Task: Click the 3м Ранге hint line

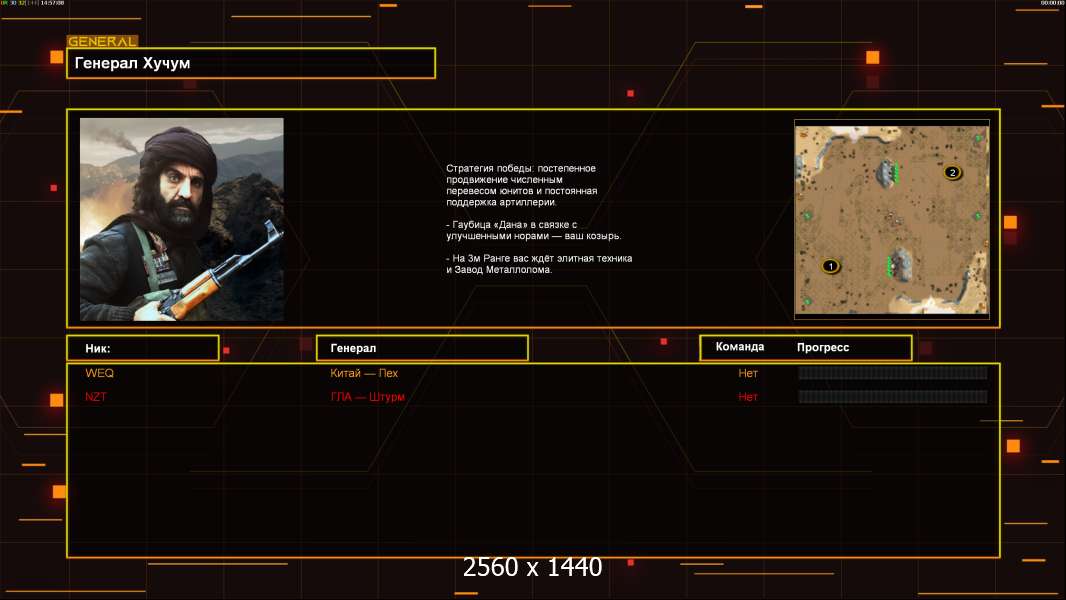Action: (x=539, y=264)
